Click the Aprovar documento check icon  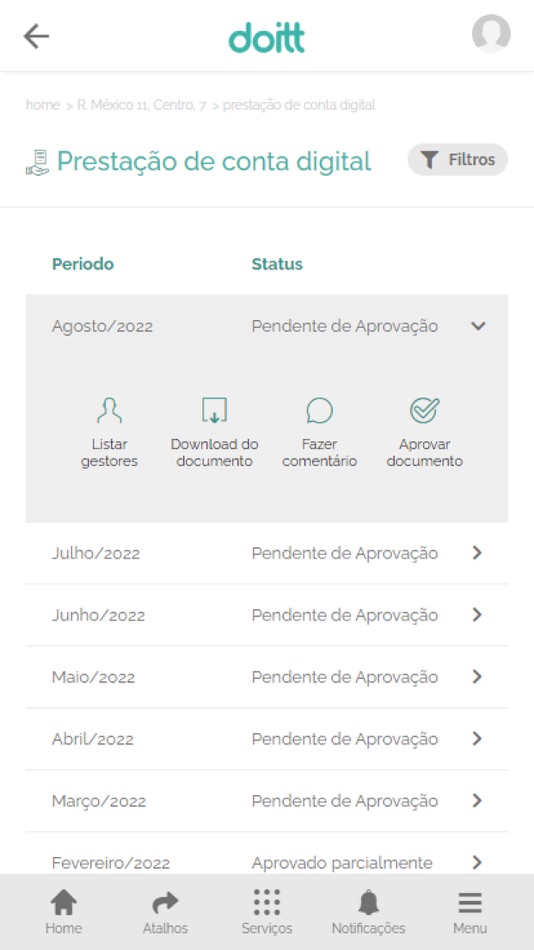pos(424,410)
